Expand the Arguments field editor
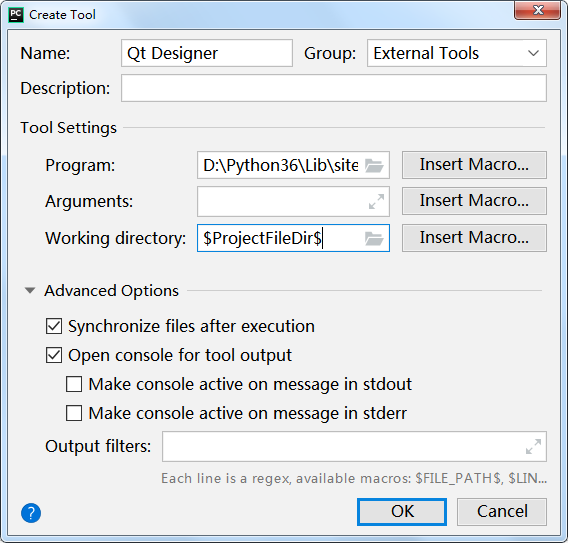Viewport: 568px width, 543px height. 376,201
